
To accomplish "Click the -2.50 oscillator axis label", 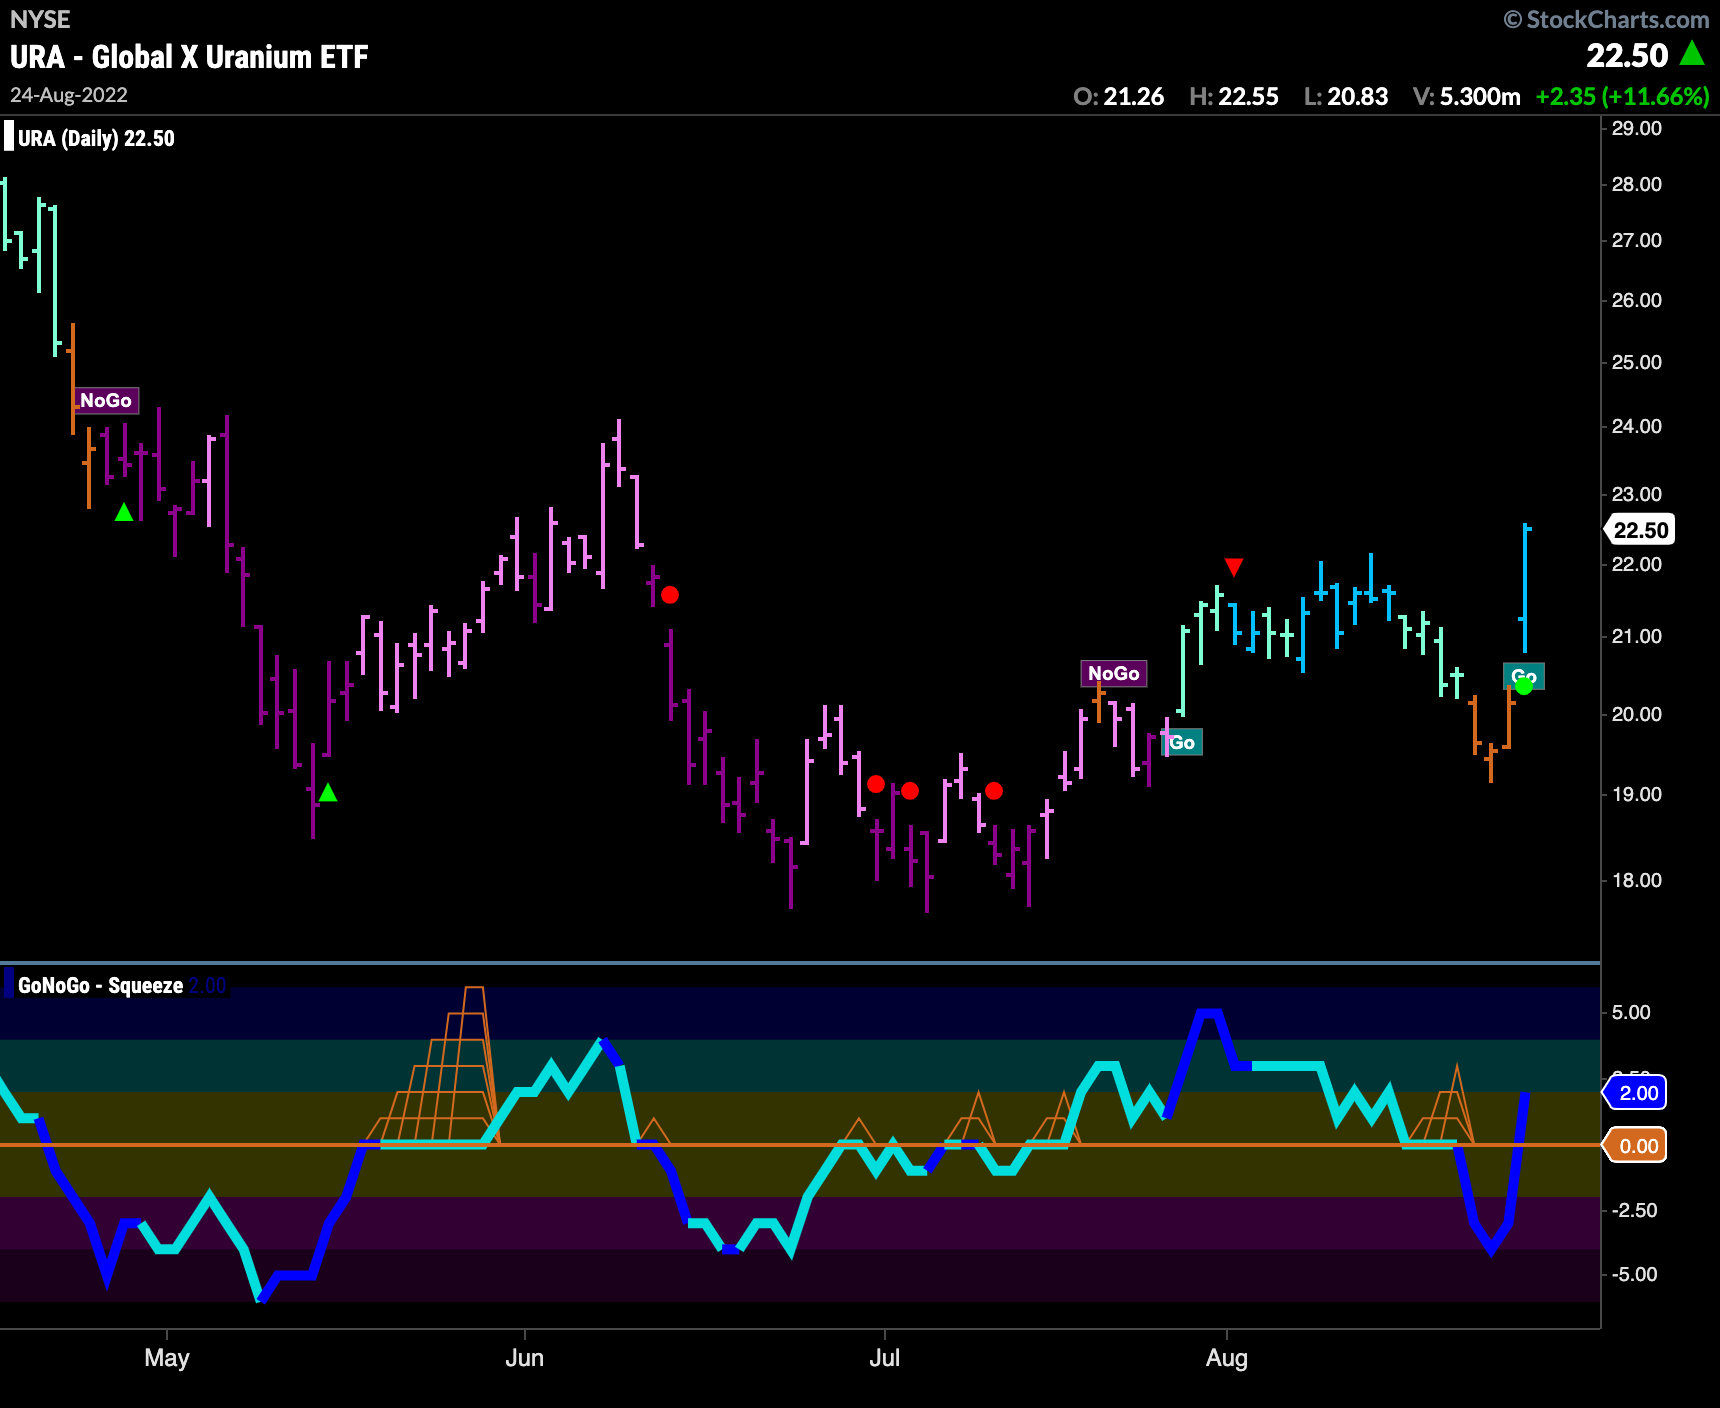I will (1634, 1210).
